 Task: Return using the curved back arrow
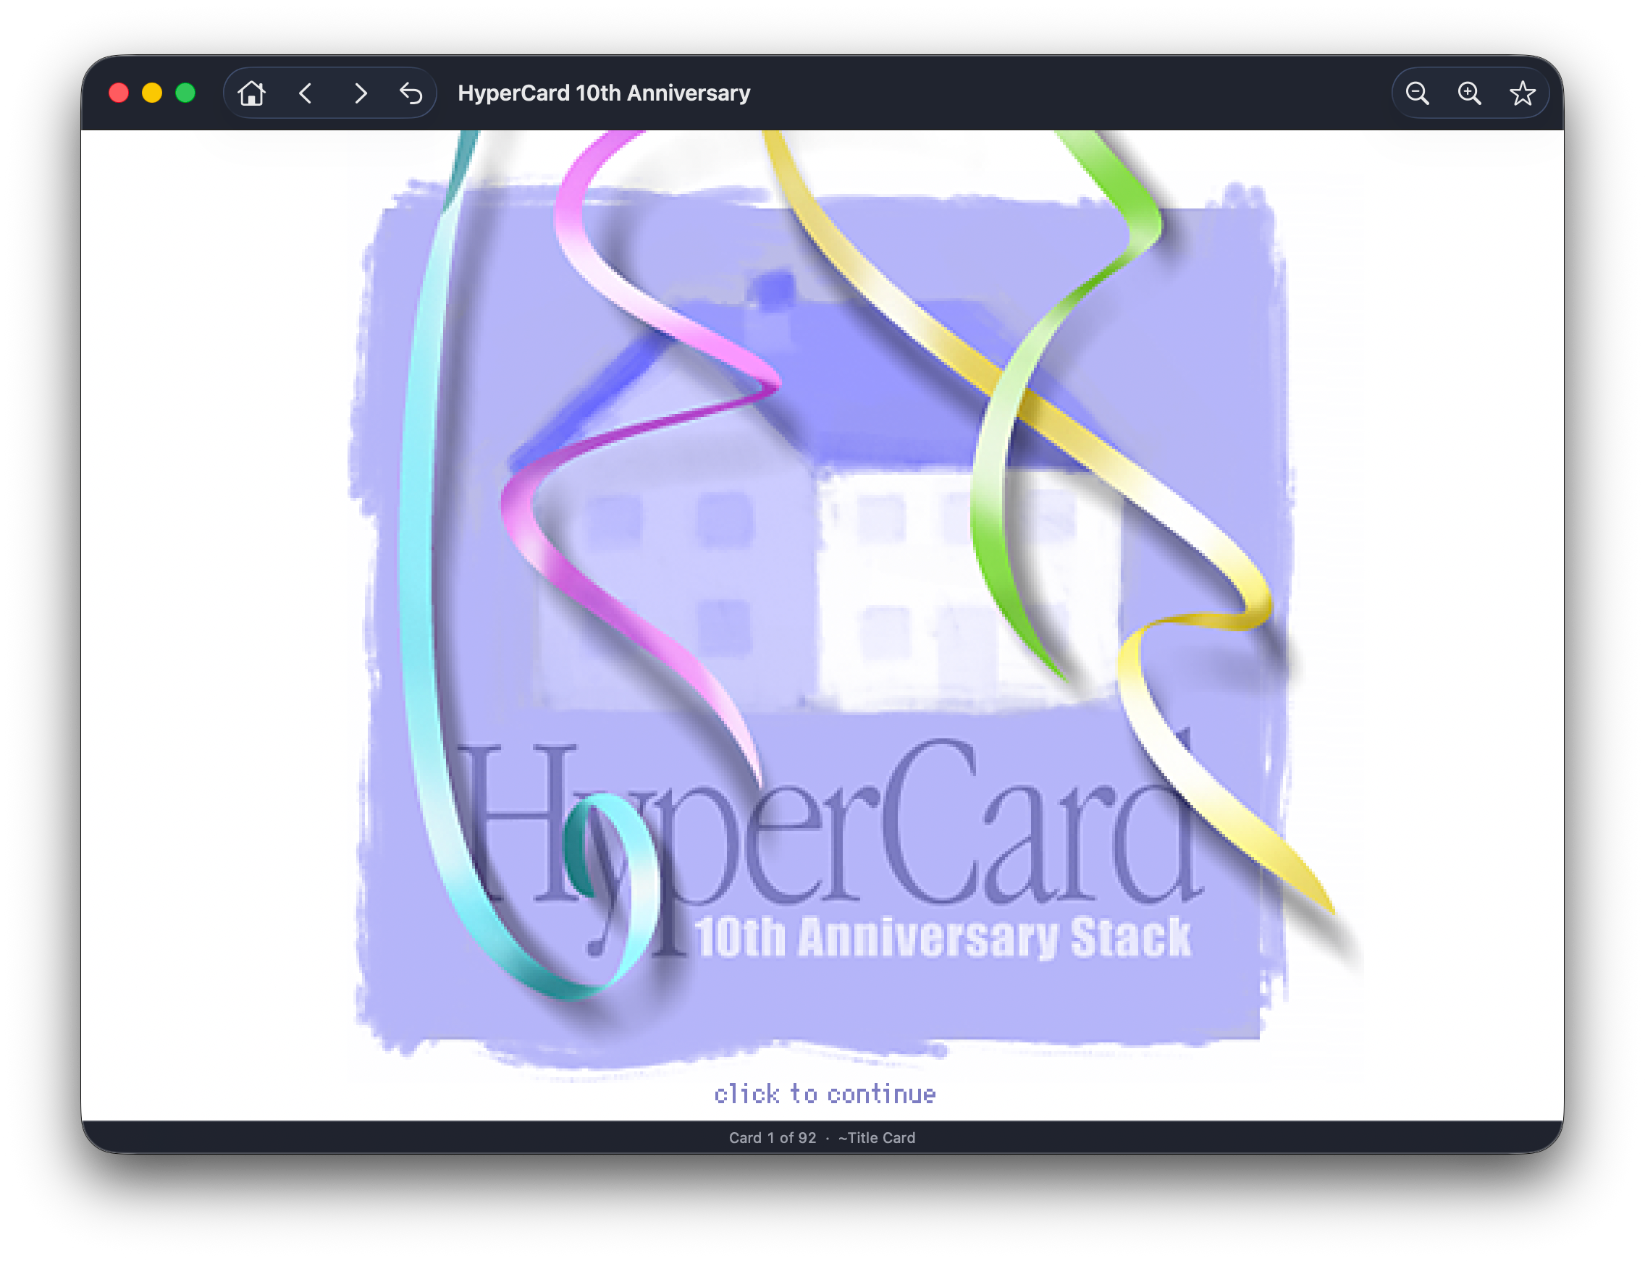[411, 93]
